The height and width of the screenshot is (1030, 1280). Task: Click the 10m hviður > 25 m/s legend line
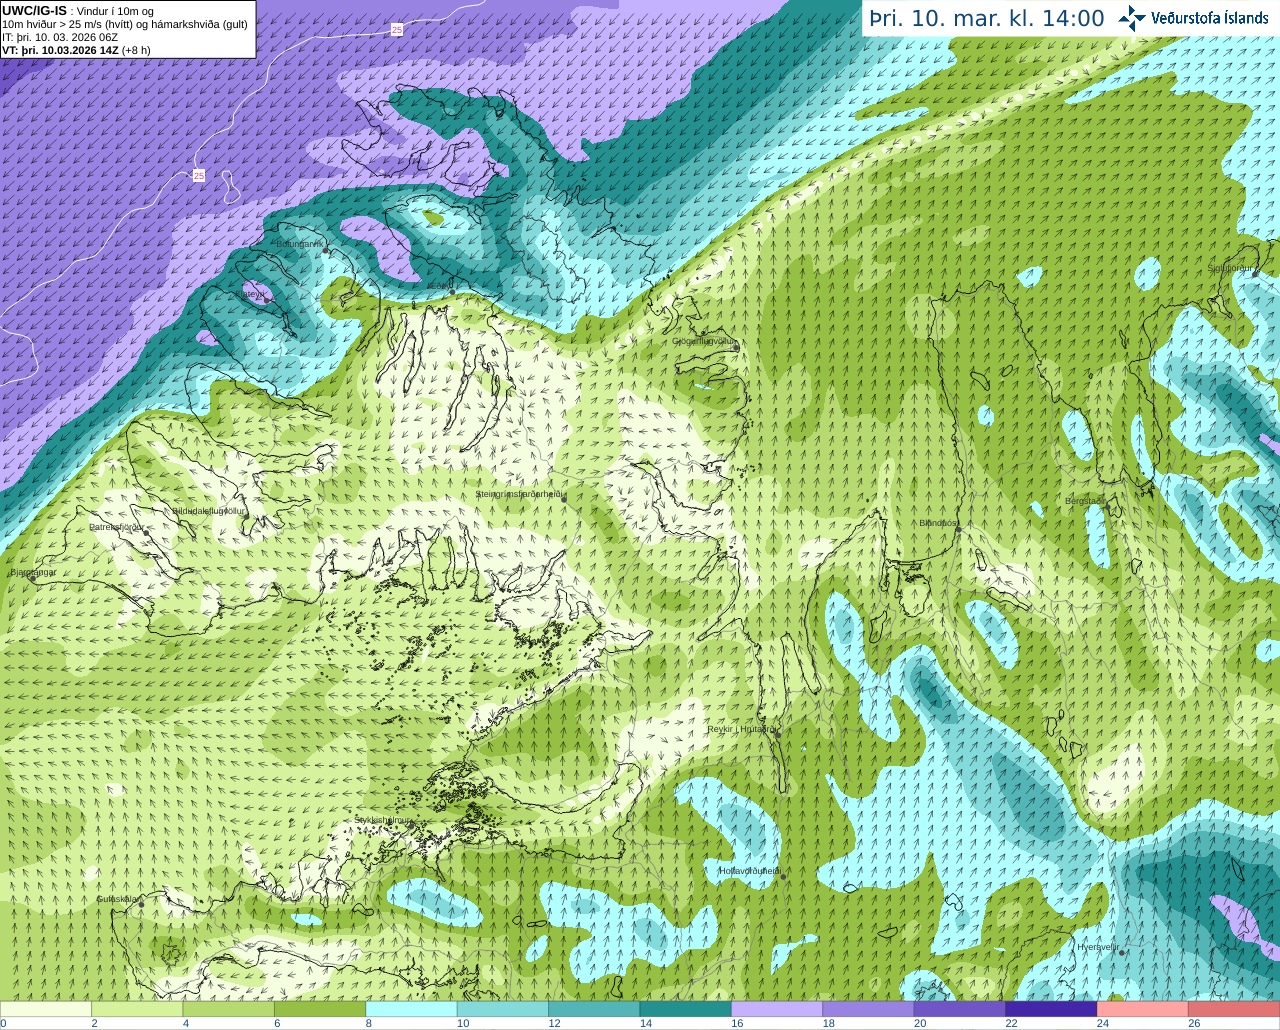pos(125,24)
